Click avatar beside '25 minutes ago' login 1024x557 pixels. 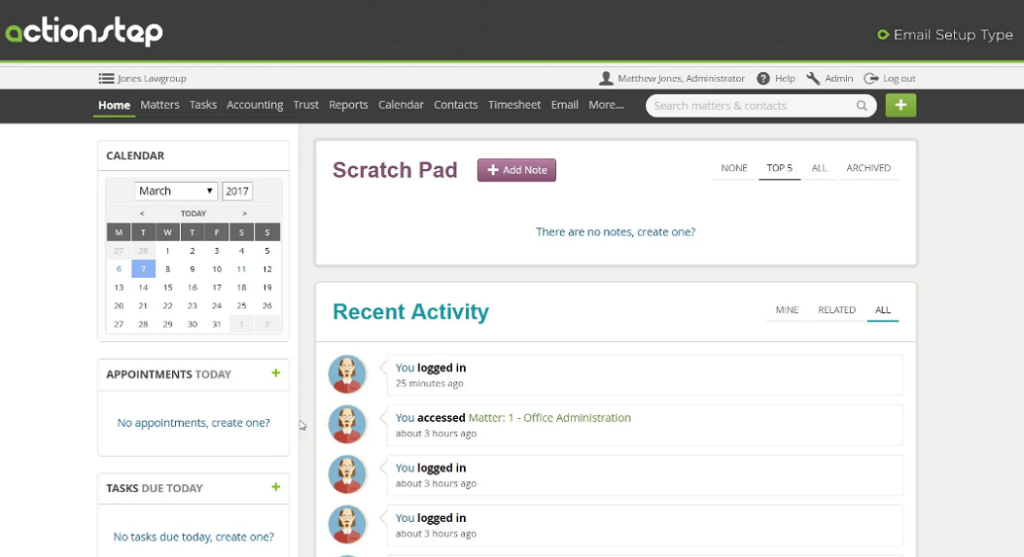click(347, 374)
